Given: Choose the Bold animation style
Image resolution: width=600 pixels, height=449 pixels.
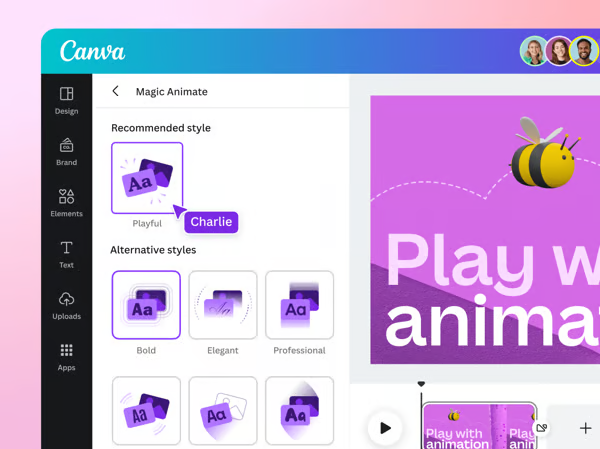Looking at the screenshot, I should [146, 305].
